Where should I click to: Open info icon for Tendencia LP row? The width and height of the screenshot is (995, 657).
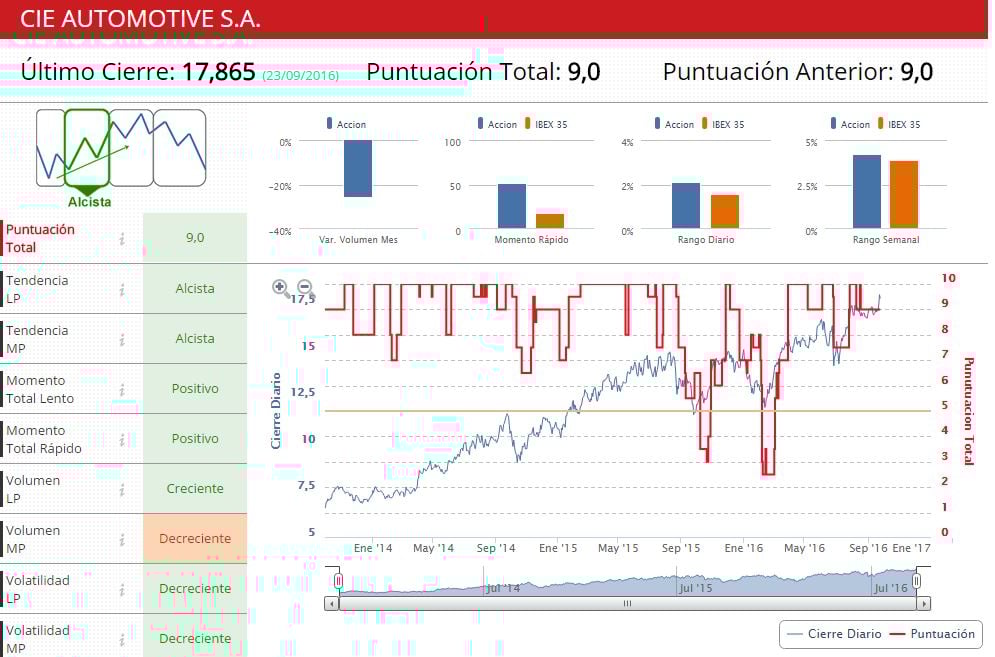pyautogui.click(x=122, y=289)
